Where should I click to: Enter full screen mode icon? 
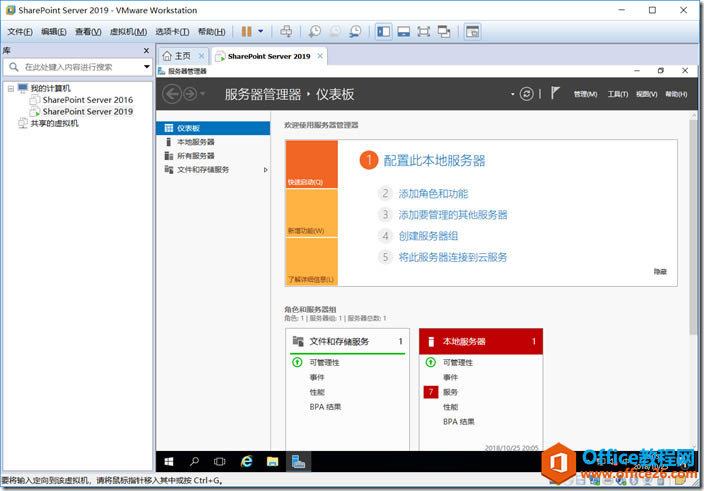click(x=423, y=31)
